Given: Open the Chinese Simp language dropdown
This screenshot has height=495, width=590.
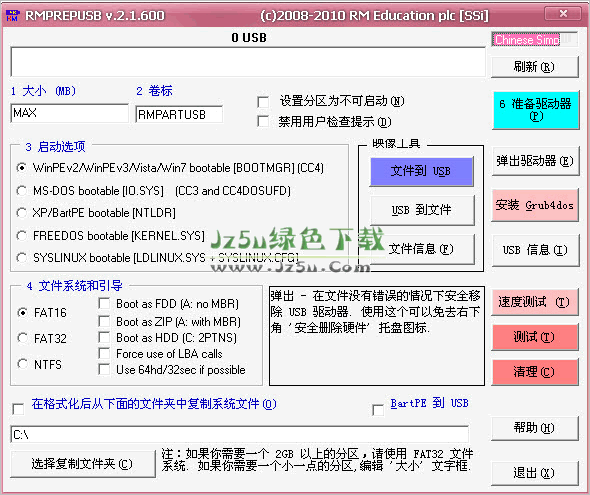Looking at the screenshot, I should tap(534, 39).
